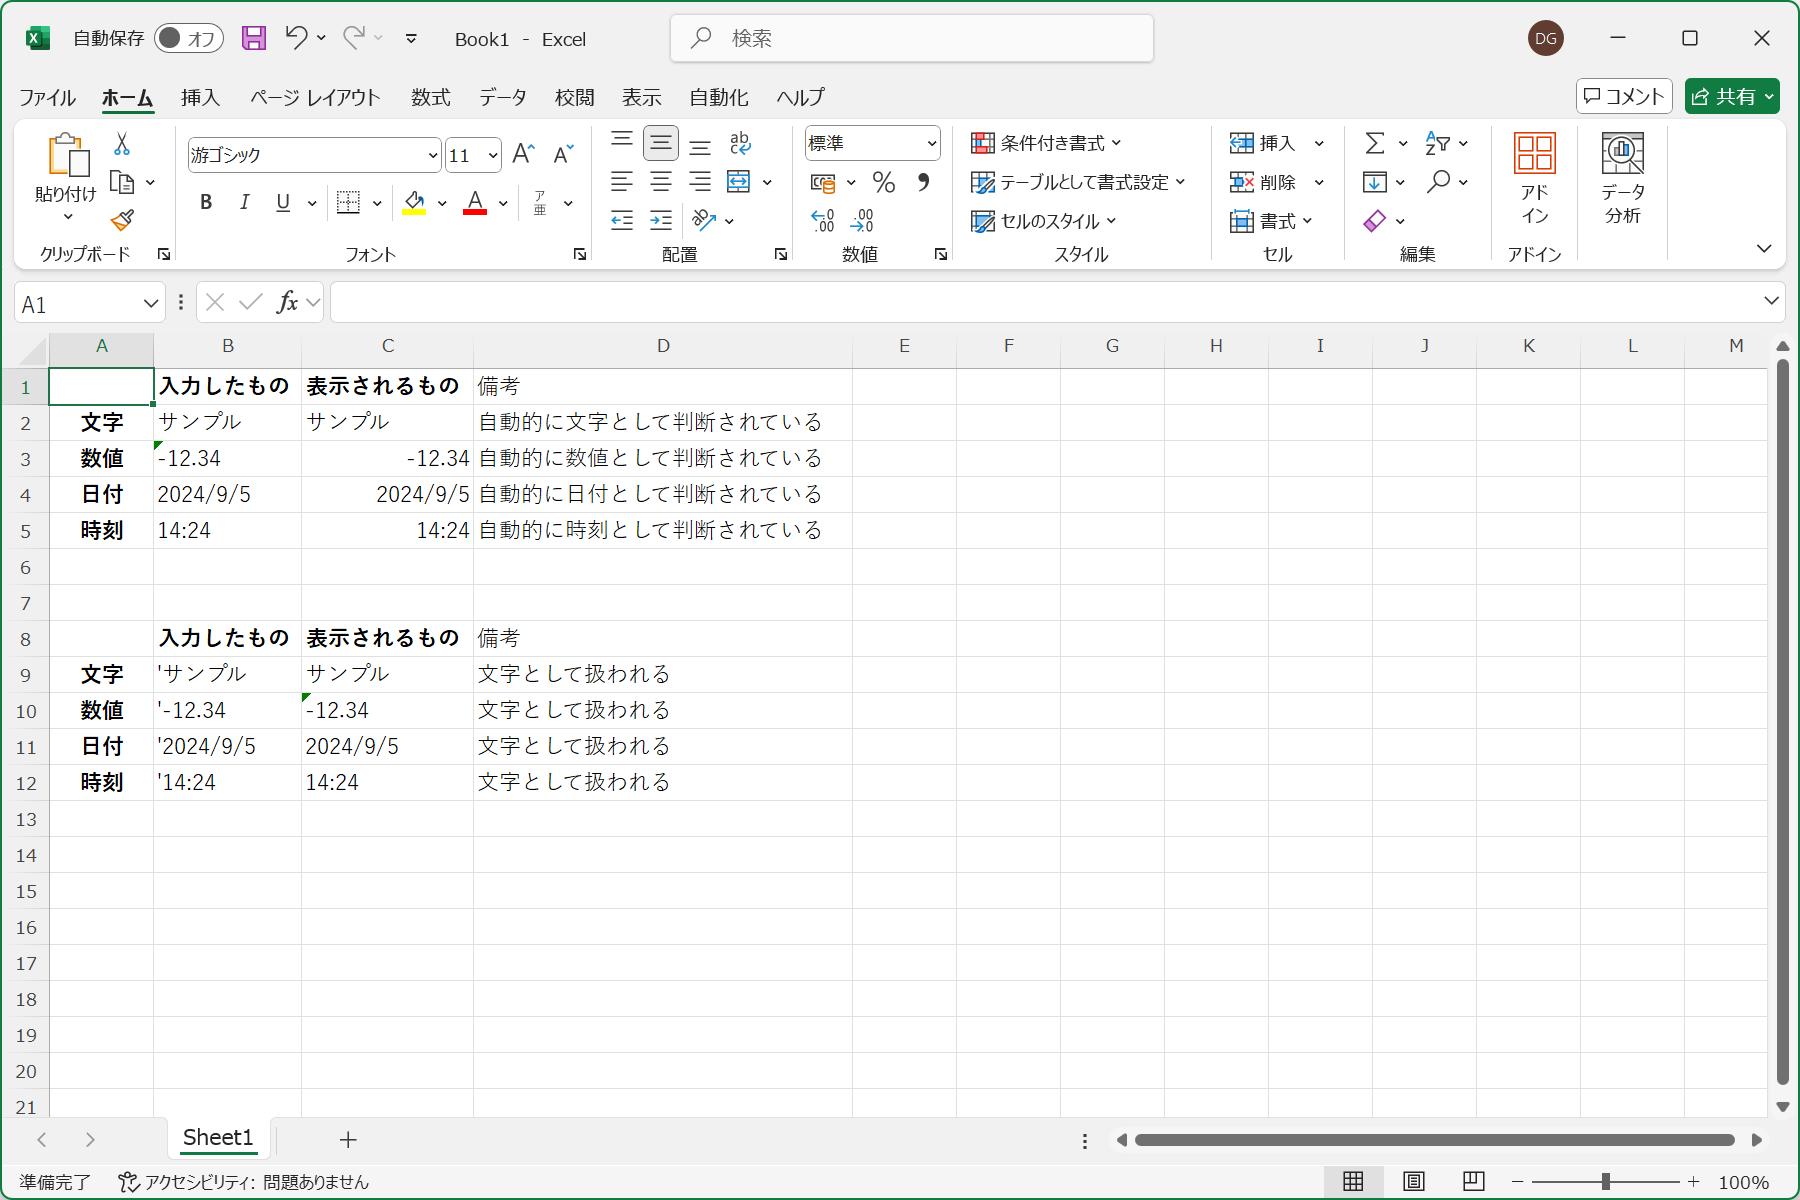
Task: Click the Insert Function fx icon
Action: (x=287, y=302)
